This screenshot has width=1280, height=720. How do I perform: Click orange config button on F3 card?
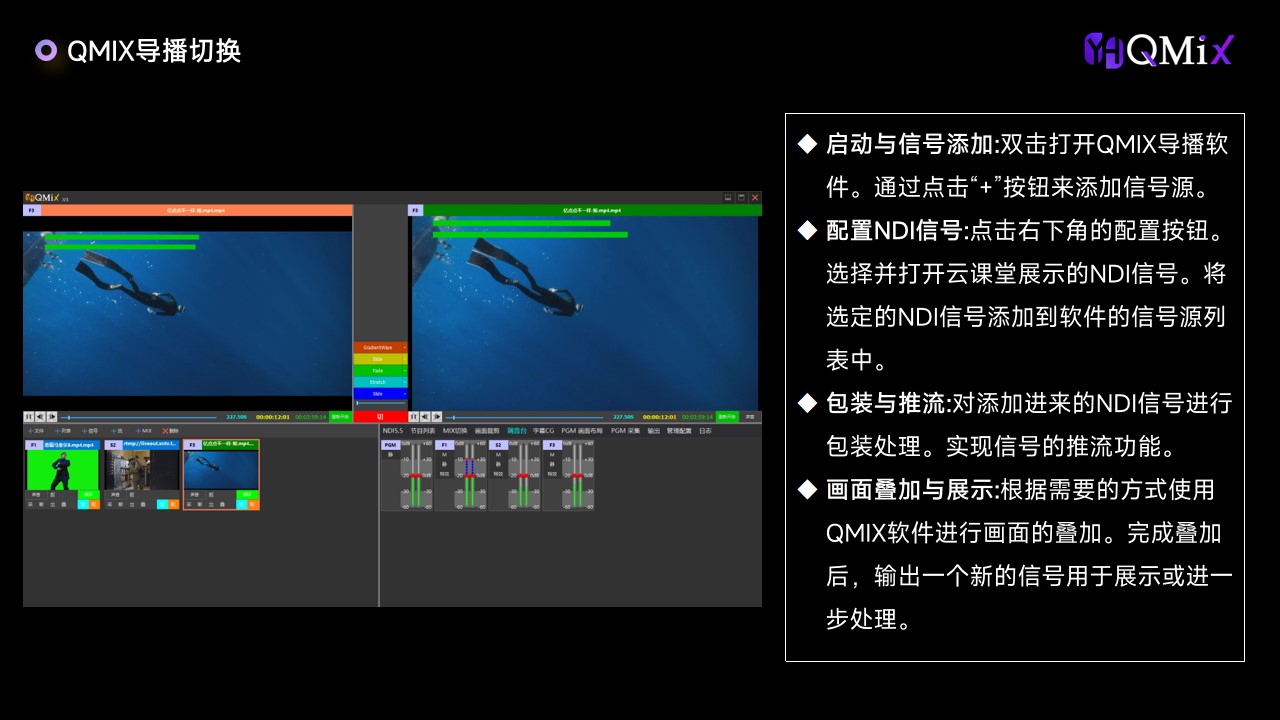(253, 505)
